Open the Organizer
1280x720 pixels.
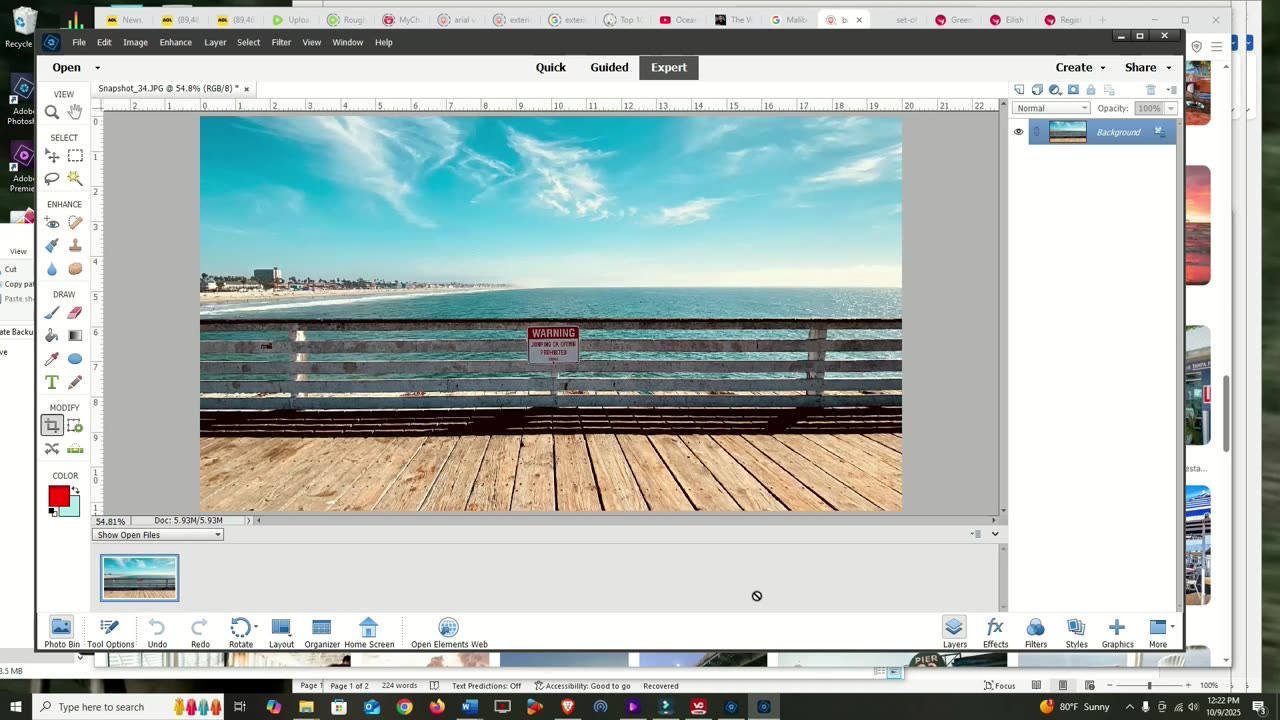322,633
